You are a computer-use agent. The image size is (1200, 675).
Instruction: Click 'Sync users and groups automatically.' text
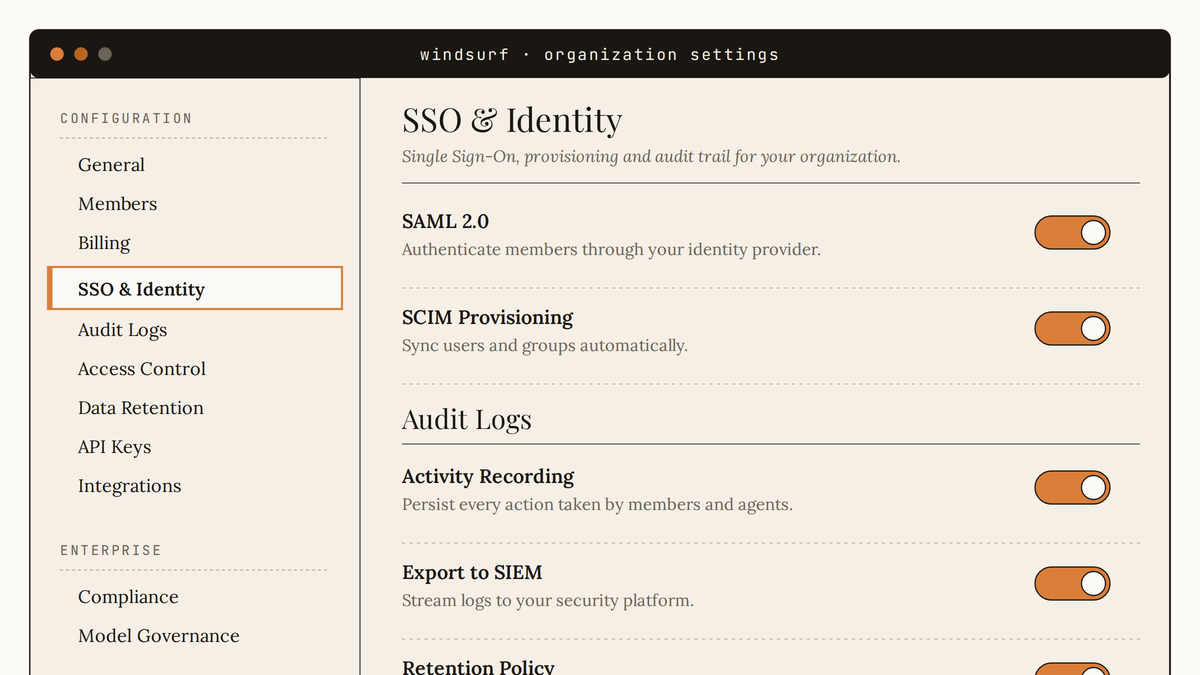pyautogui.click(x=545, y=345)
